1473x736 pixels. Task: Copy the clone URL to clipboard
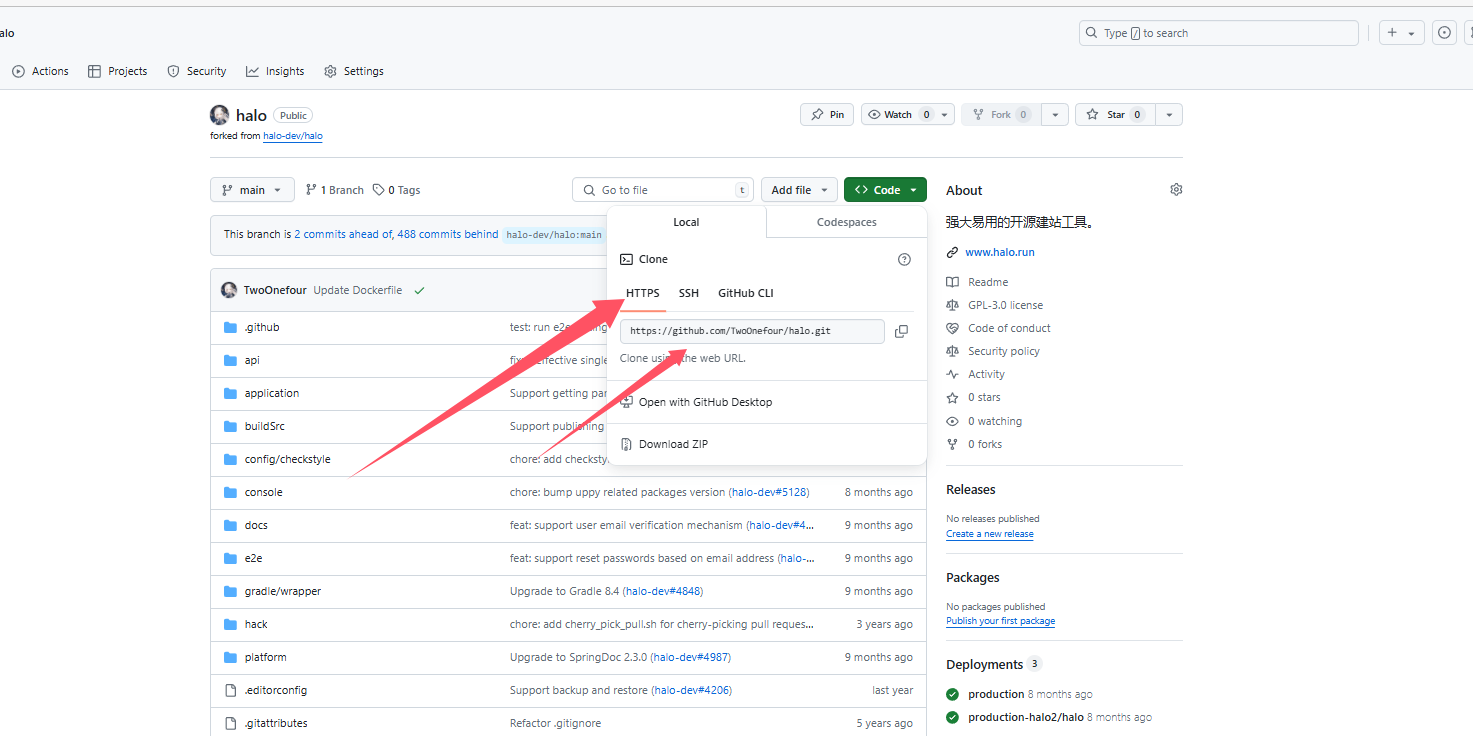(x=901, y=331)
